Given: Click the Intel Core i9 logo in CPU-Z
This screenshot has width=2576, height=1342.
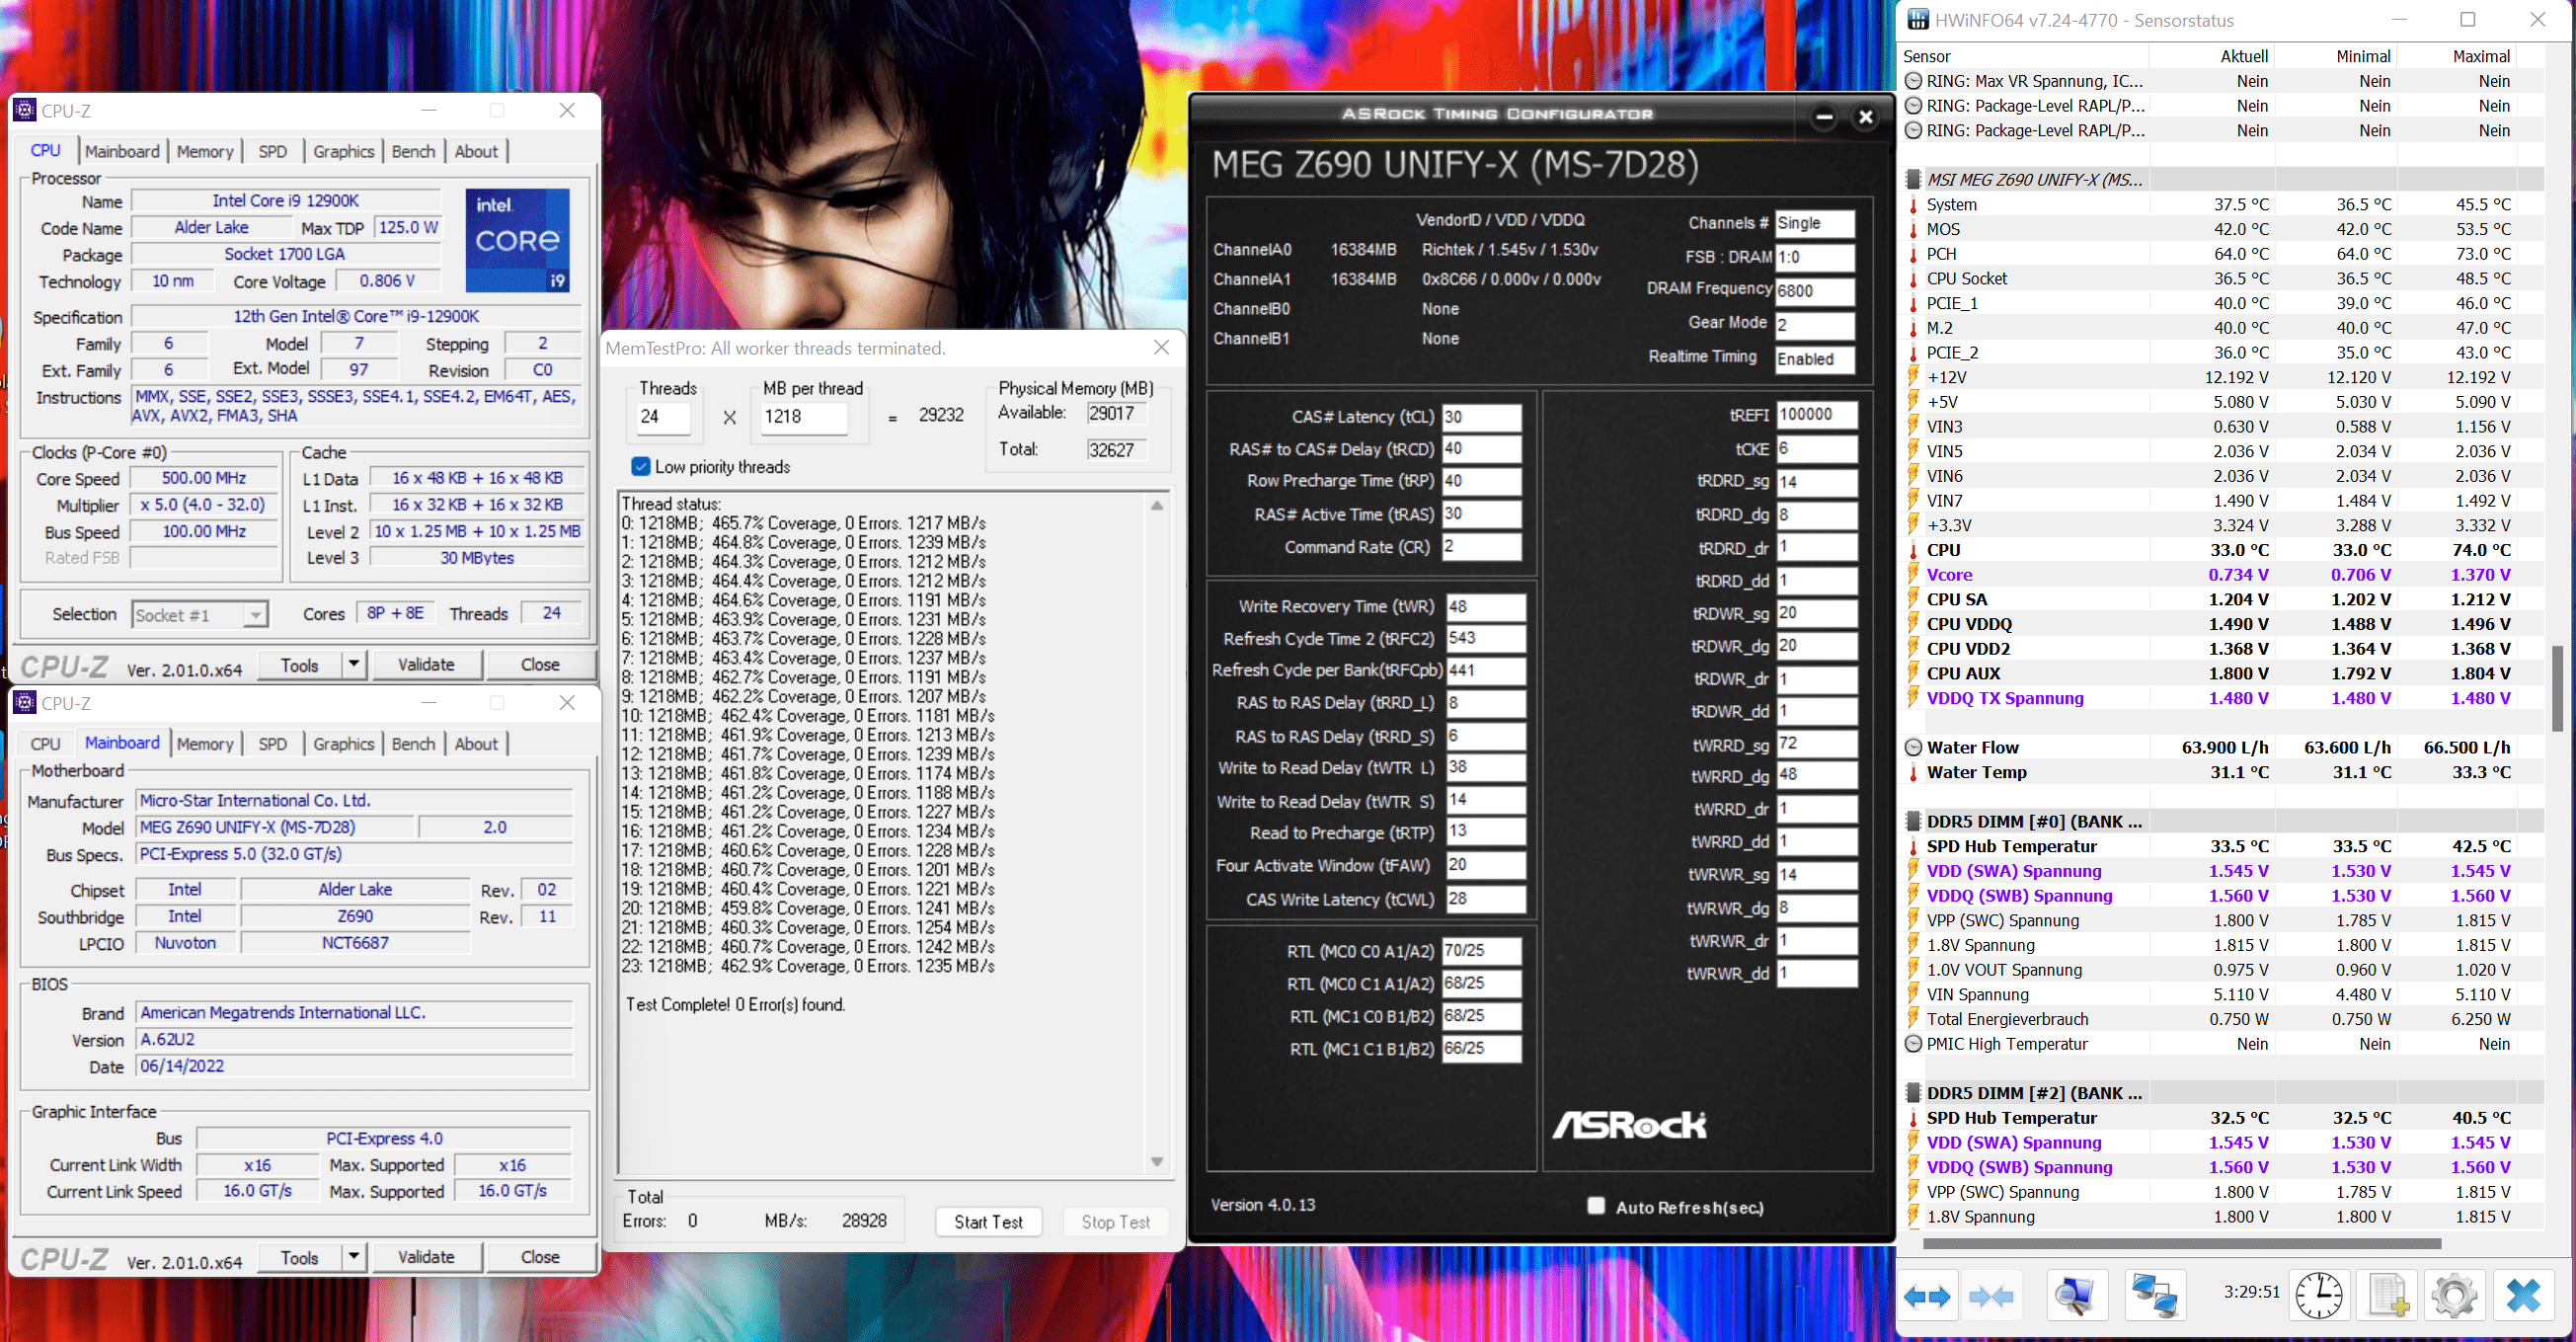Looking at the screenshot, I should (x=517, y=240).
